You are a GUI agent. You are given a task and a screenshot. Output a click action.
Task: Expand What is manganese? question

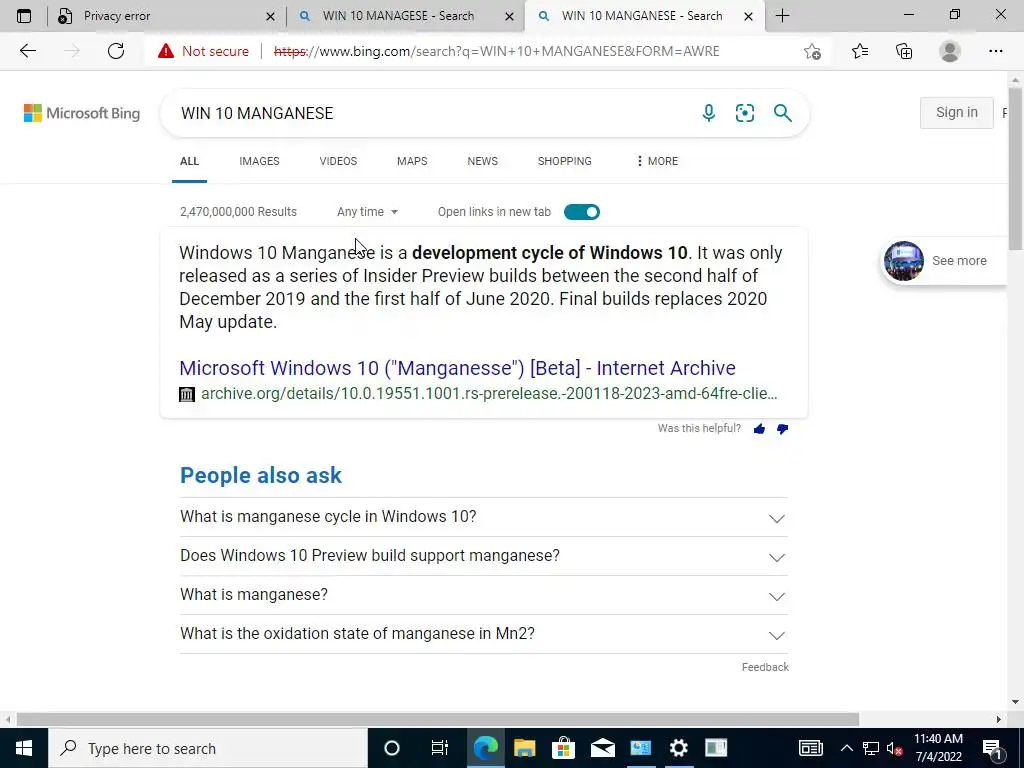(x=483, y=595)
